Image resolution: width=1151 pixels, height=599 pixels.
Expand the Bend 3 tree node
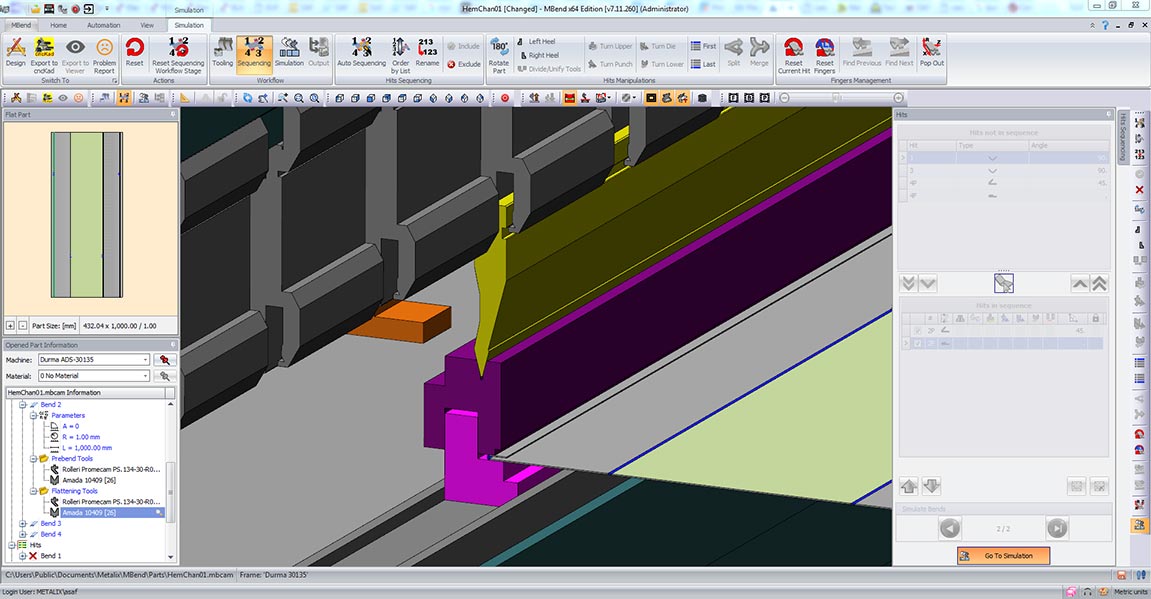[23, 523]
